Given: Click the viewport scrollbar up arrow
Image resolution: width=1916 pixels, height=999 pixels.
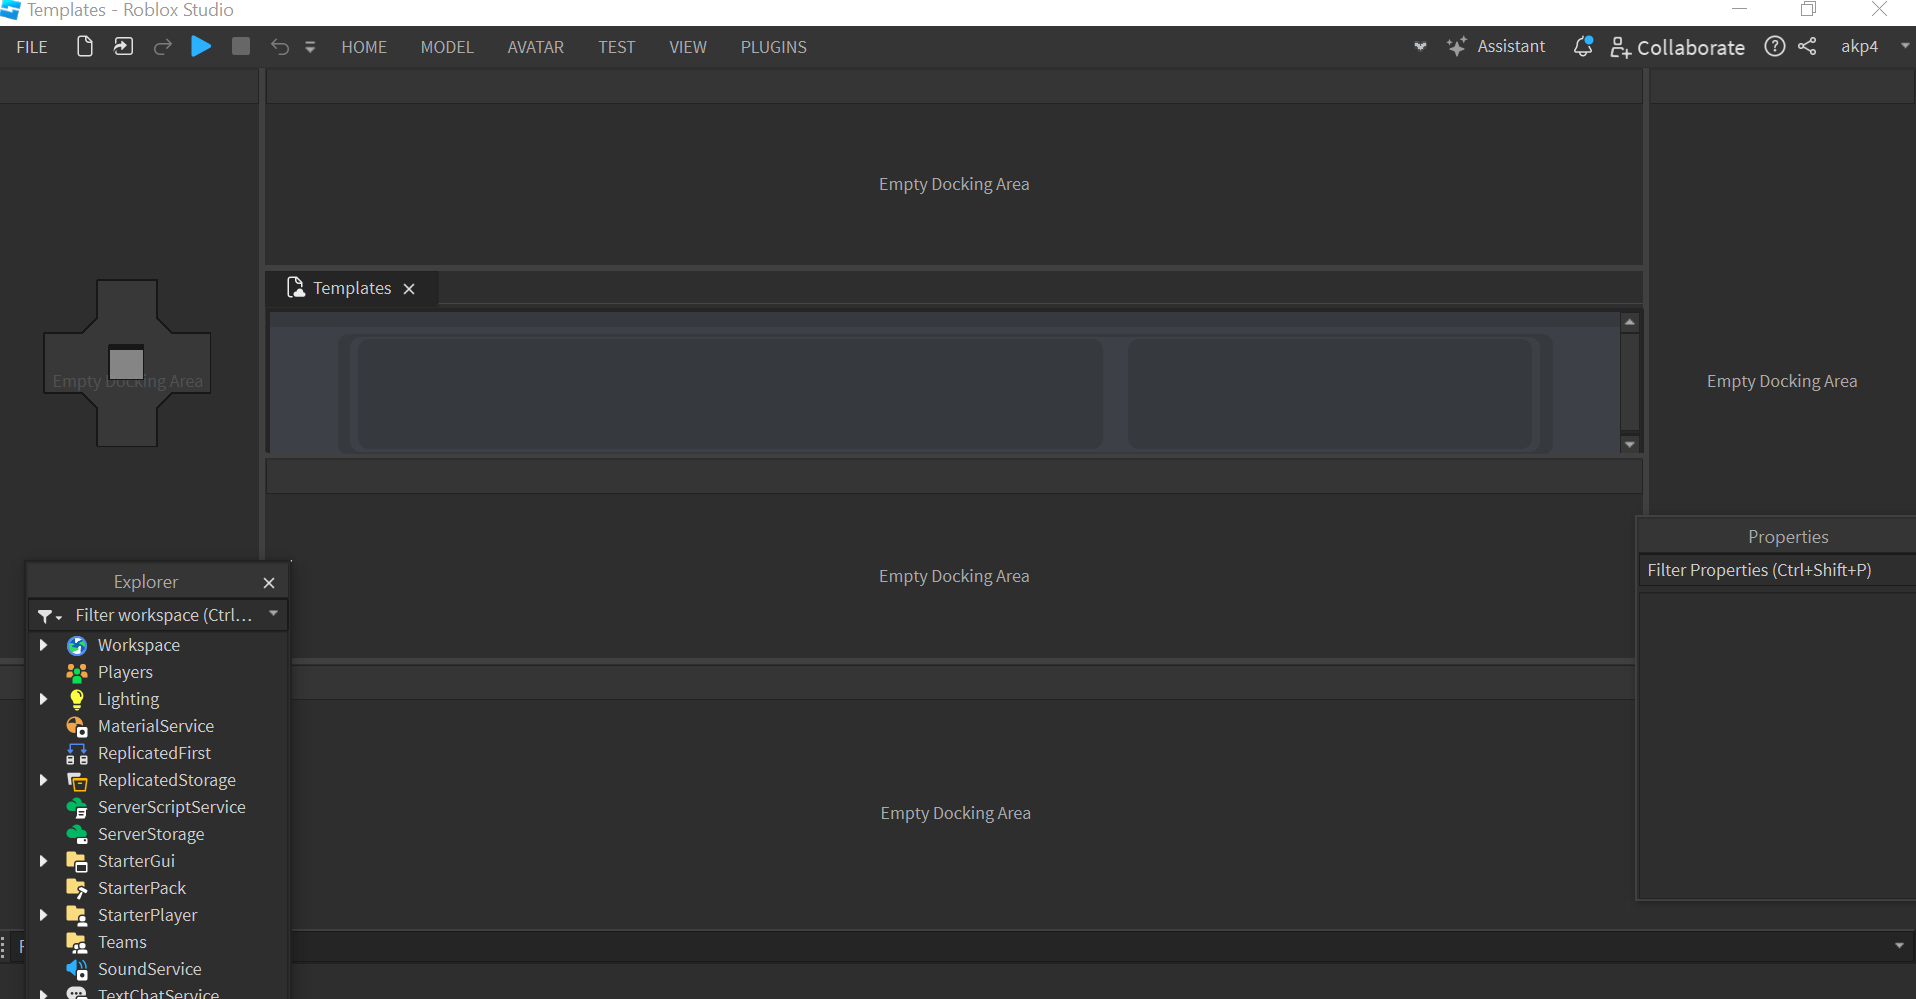Looking at the screenshot, I should coord(1630,322).
